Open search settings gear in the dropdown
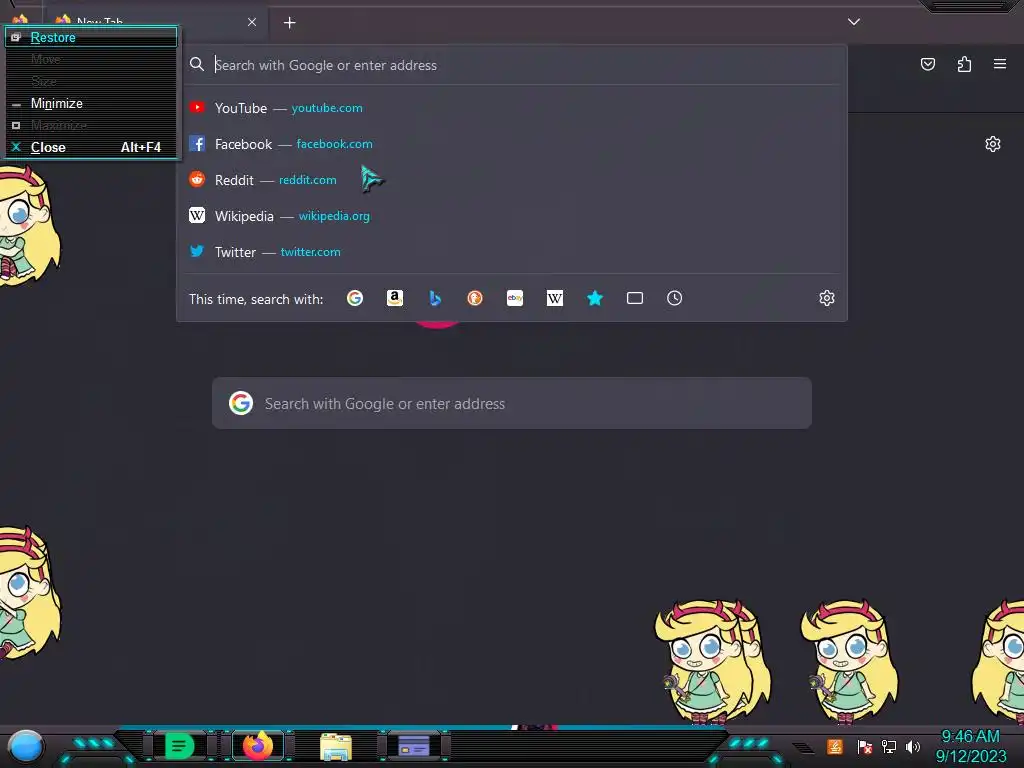This screenshot has width=1024, height=768. (x=827, y=298)
